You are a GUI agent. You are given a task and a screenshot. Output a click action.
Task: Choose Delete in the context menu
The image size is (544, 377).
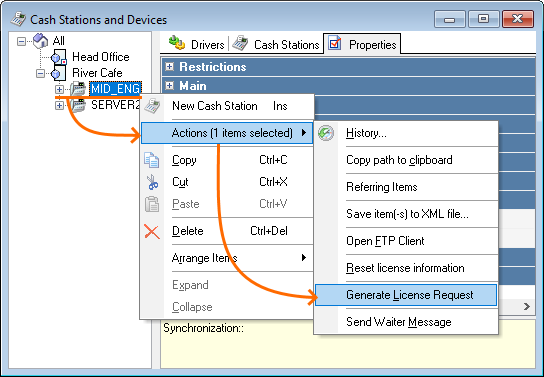(x=227, y=231)
